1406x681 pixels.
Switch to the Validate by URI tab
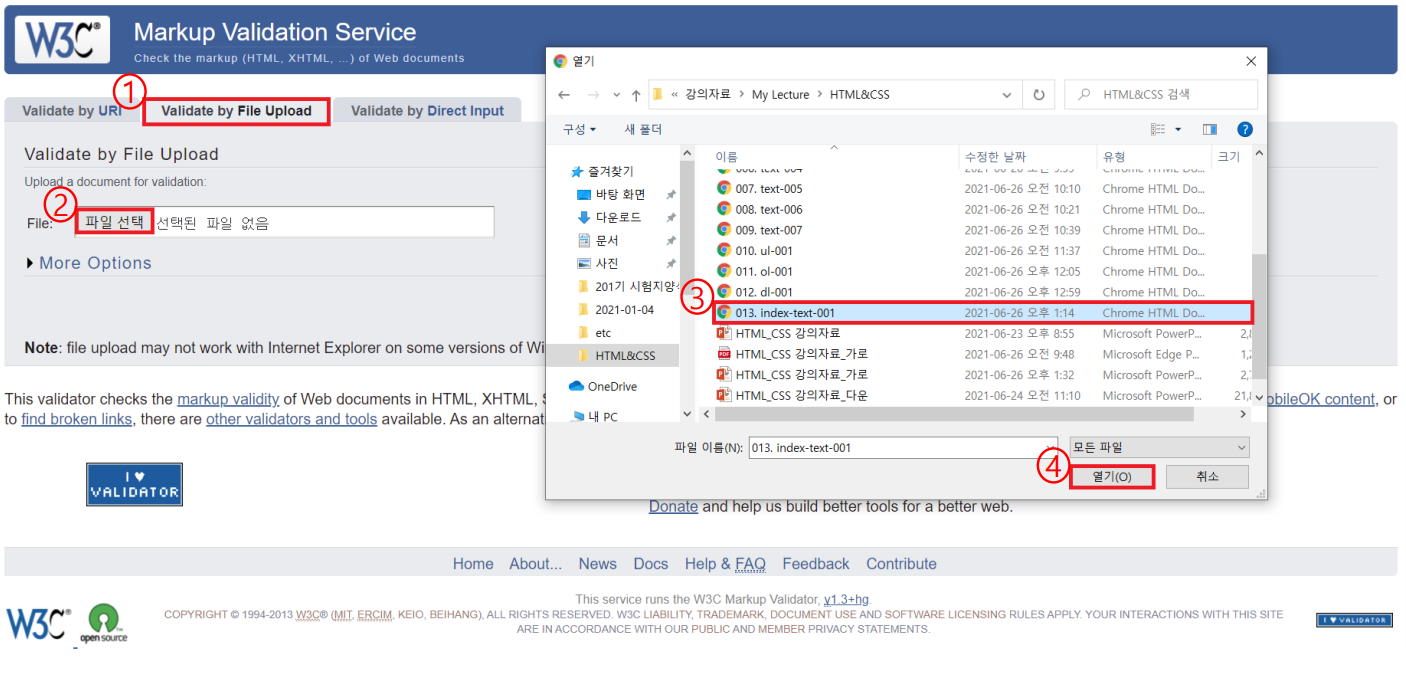[x=72, y=111]
